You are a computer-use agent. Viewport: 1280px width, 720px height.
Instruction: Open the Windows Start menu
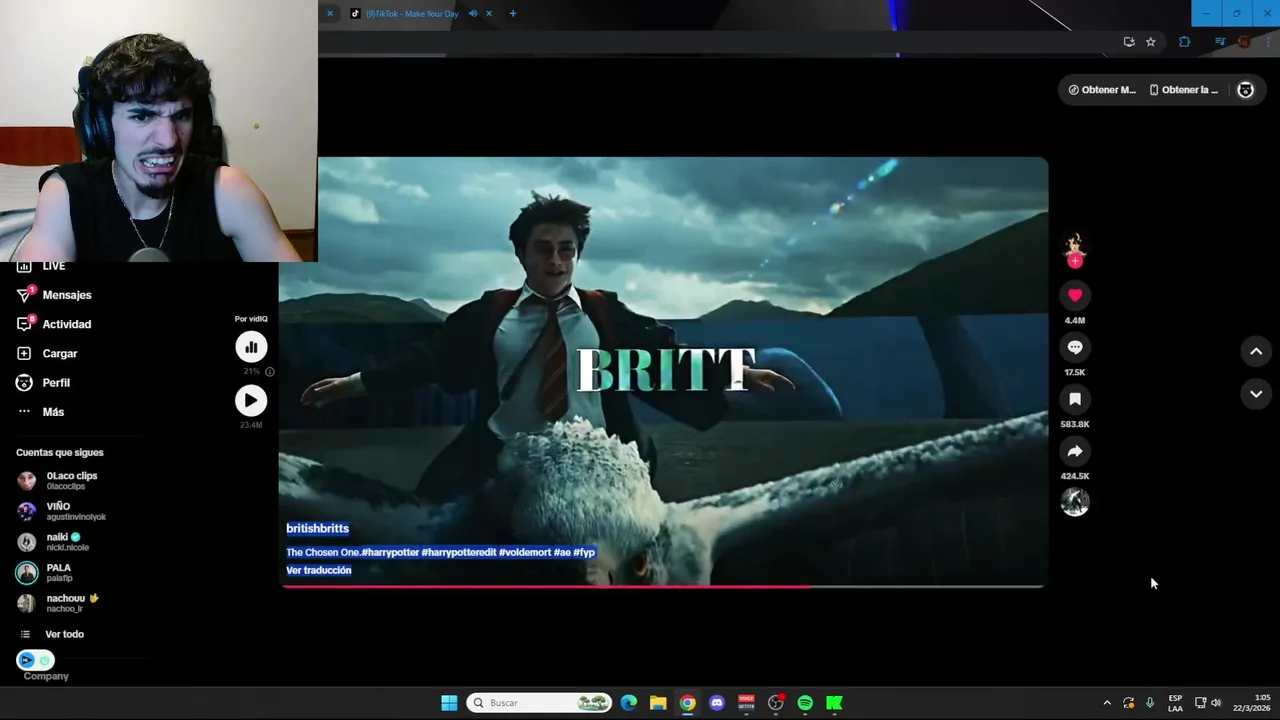click(449, 703)
